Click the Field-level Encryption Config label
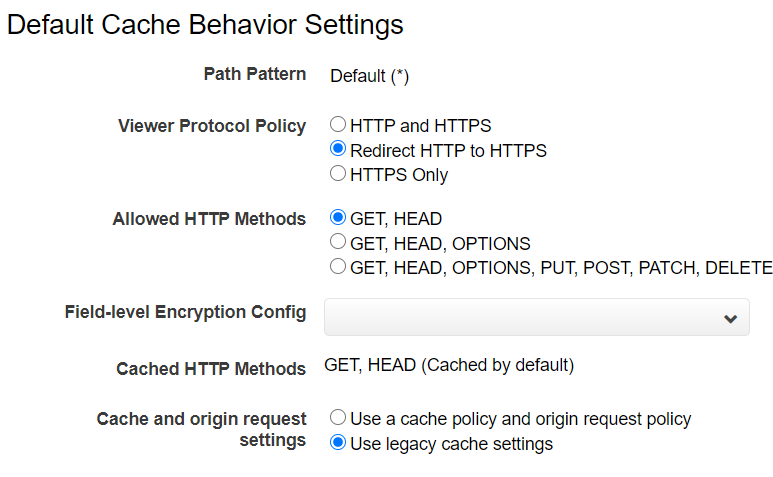773x477 pixels. coord(185,312)
